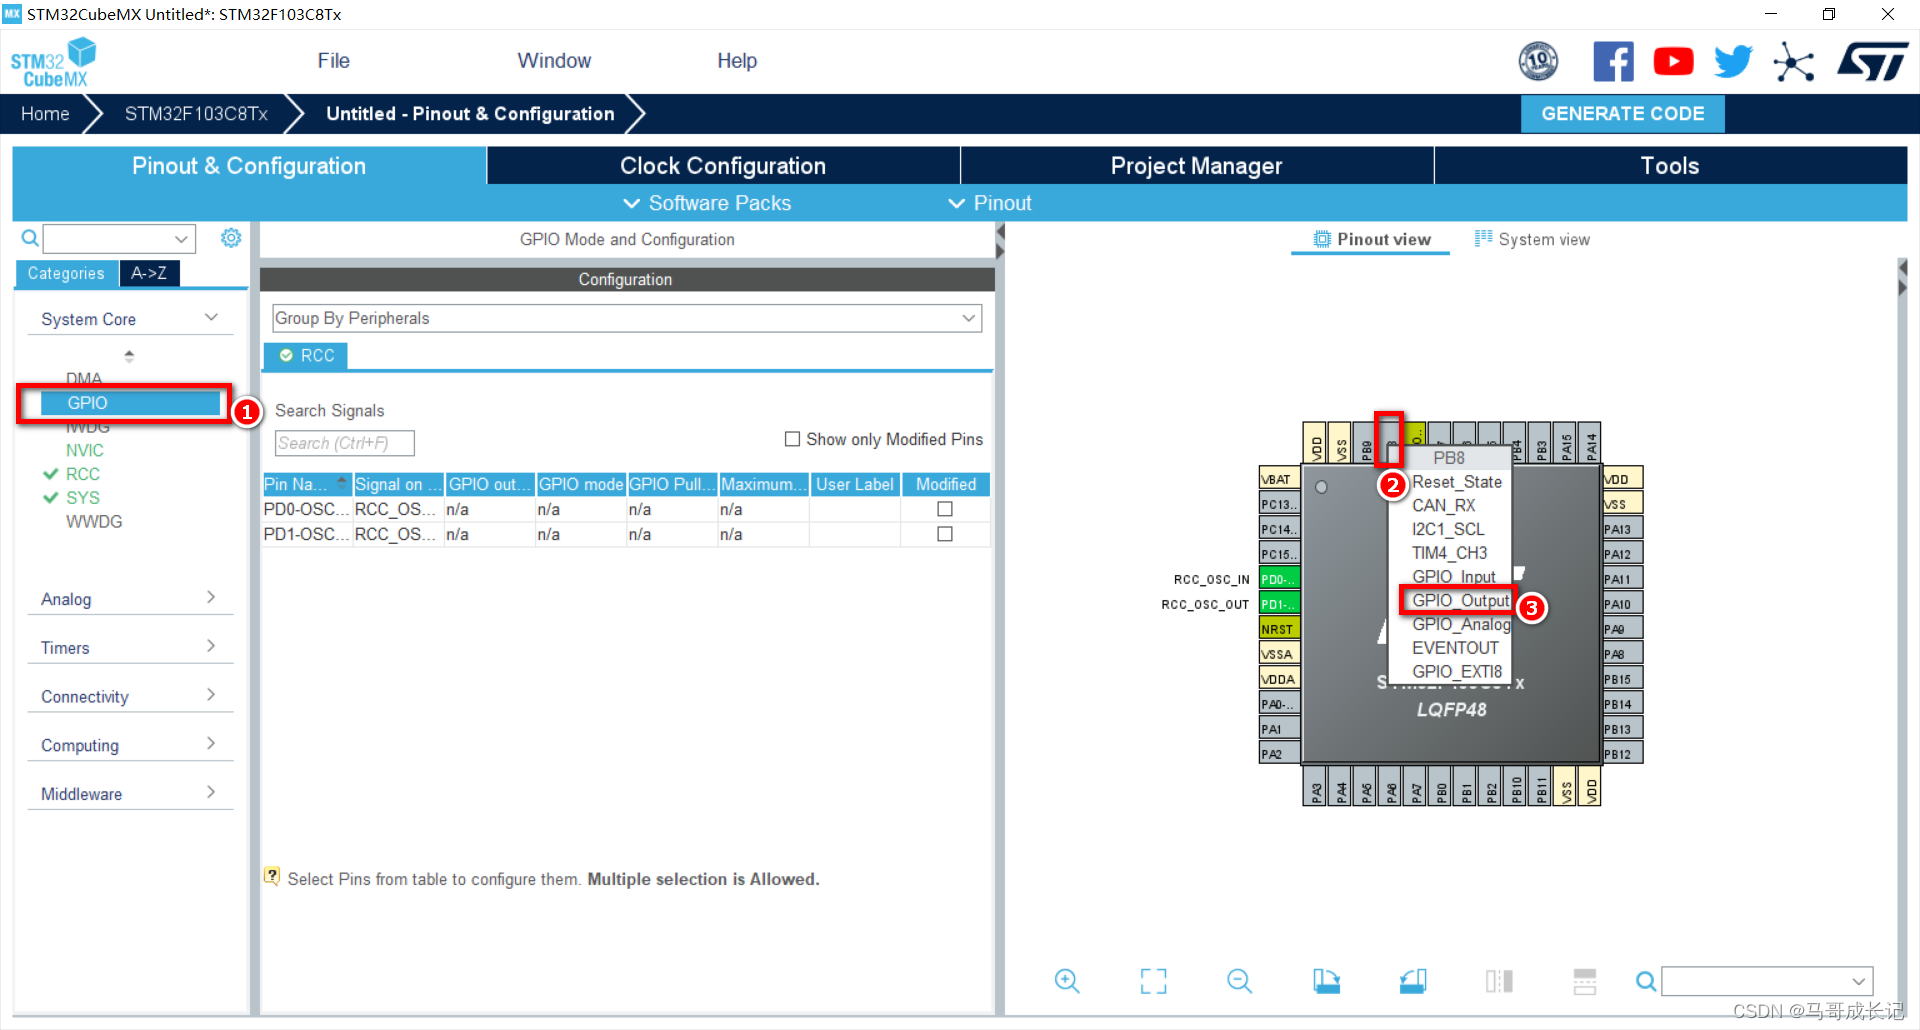Select the PA2 pin on the chip

pyautogui.click(x=1279, y=754)
